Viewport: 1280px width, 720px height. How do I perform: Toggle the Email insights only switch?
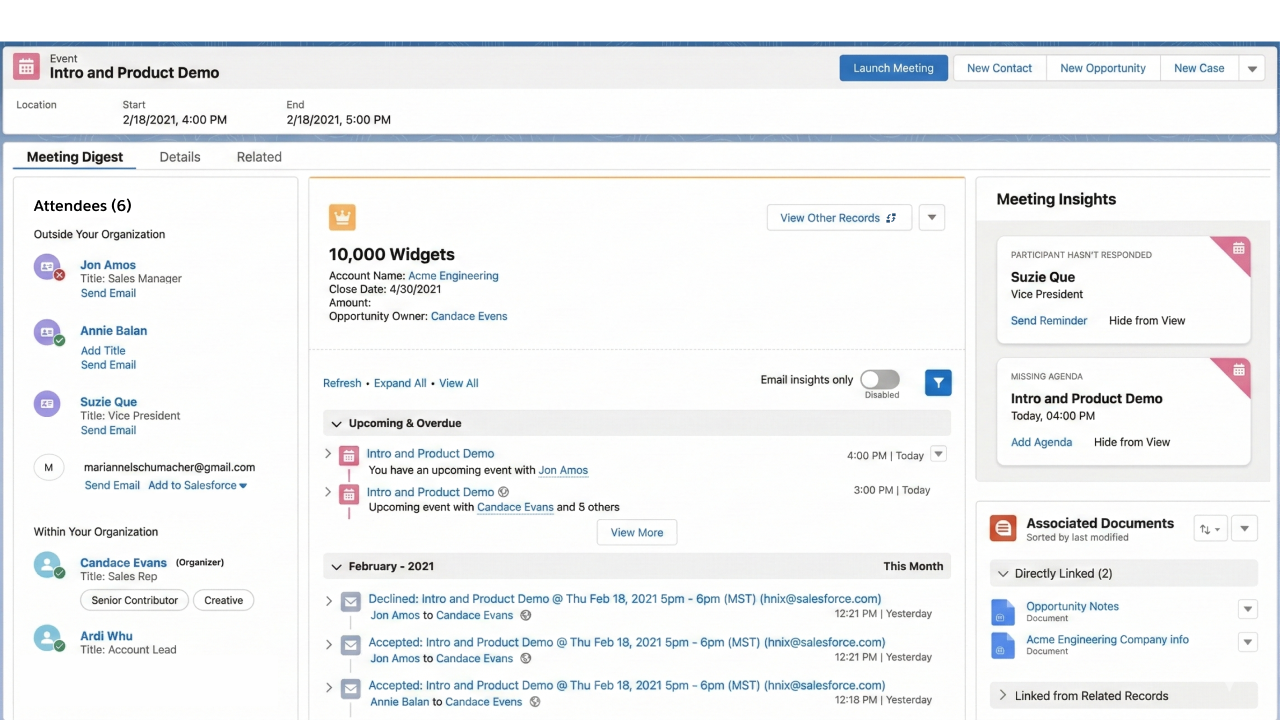pos(880,379)
